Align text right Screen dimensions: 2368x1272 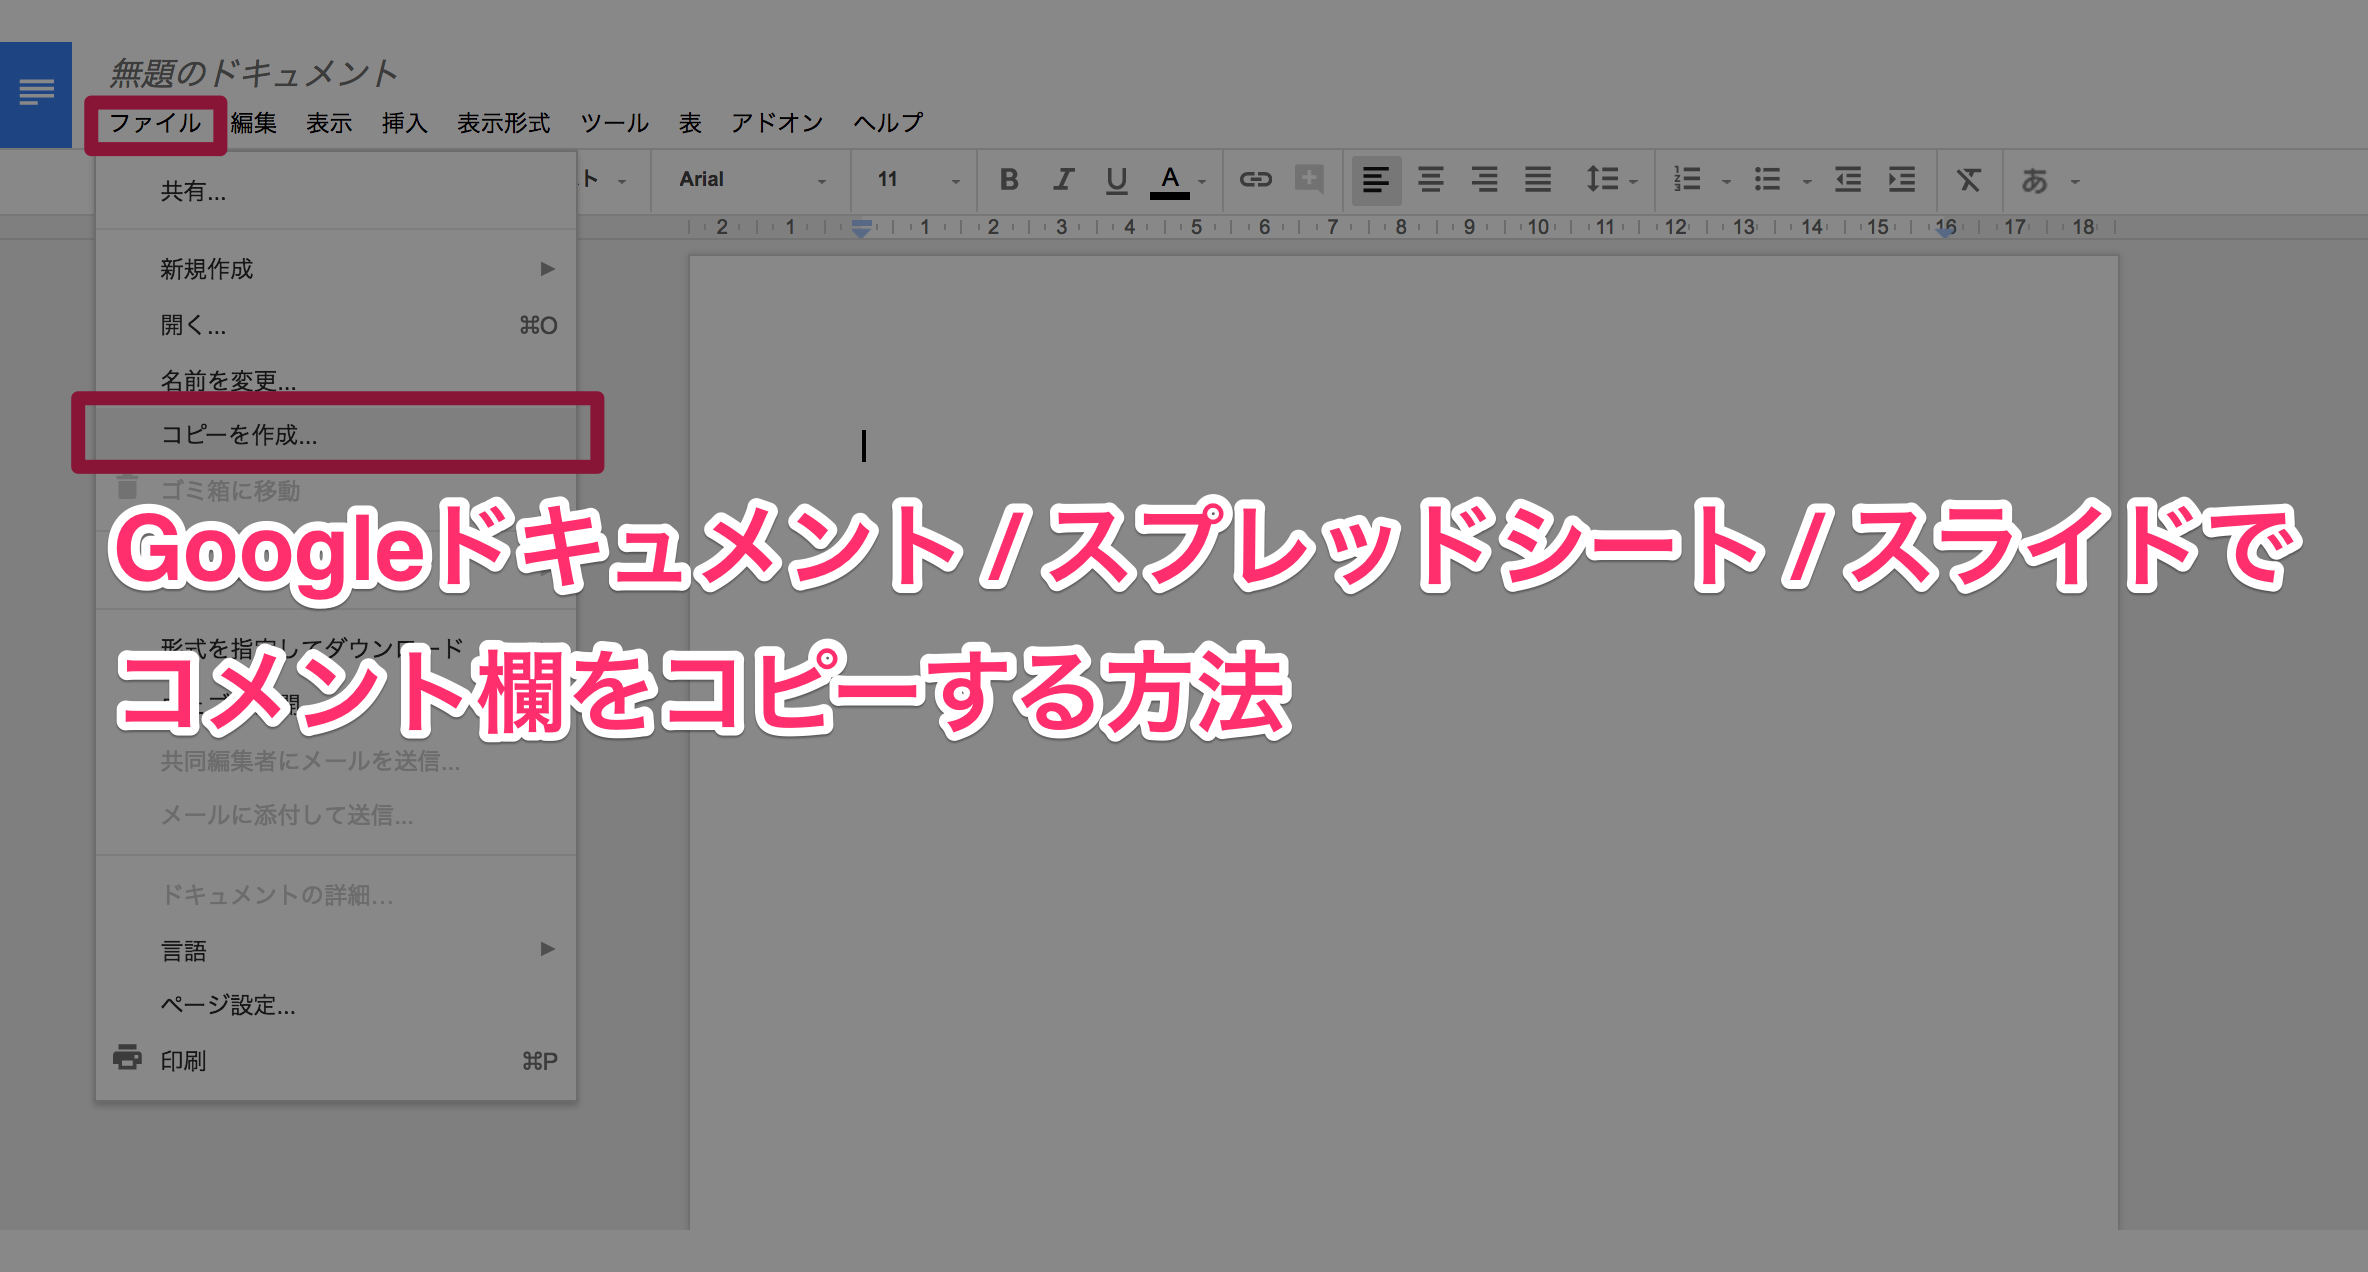(1484, 180)
